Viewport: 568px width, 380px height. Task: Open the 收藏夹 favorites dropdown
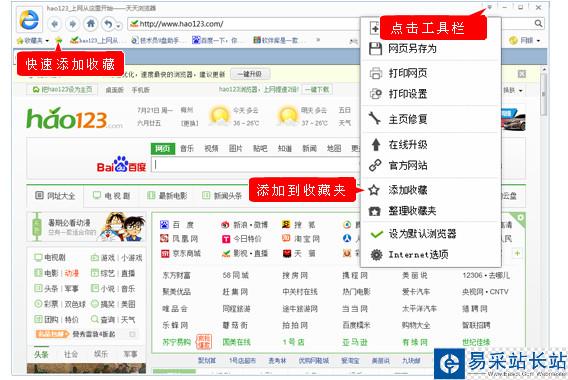[33, 41]
